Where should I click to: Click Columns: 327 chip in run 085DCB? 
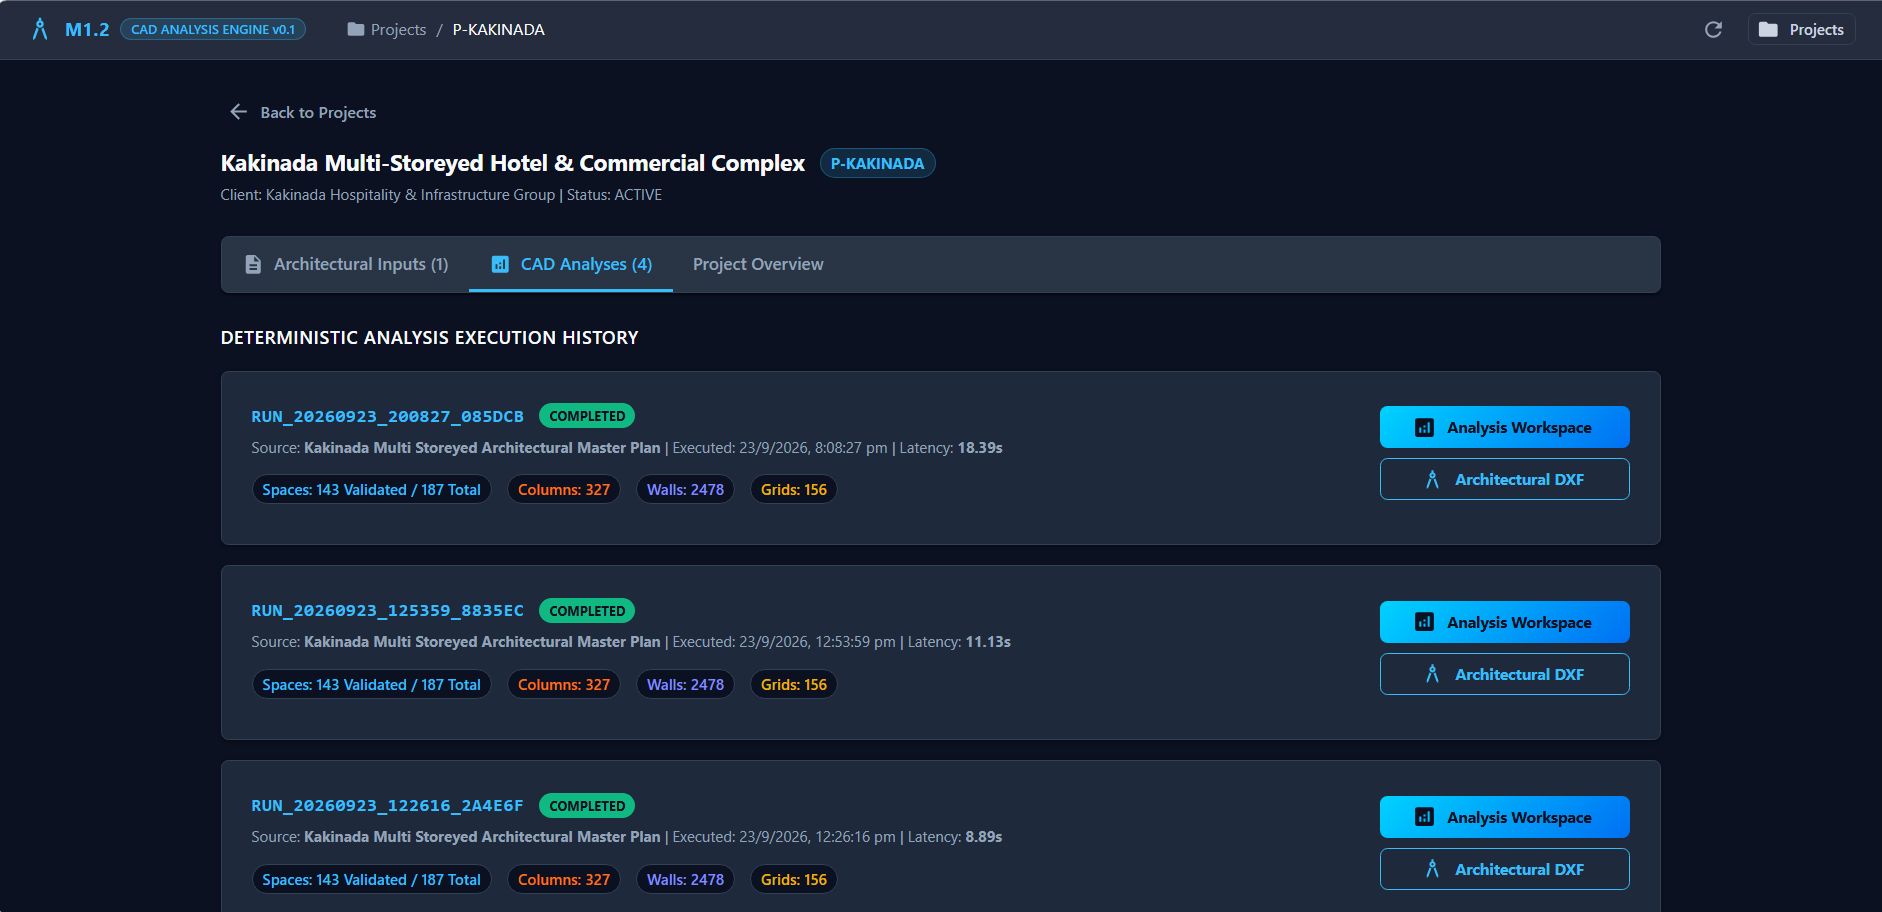click(564, 490)
